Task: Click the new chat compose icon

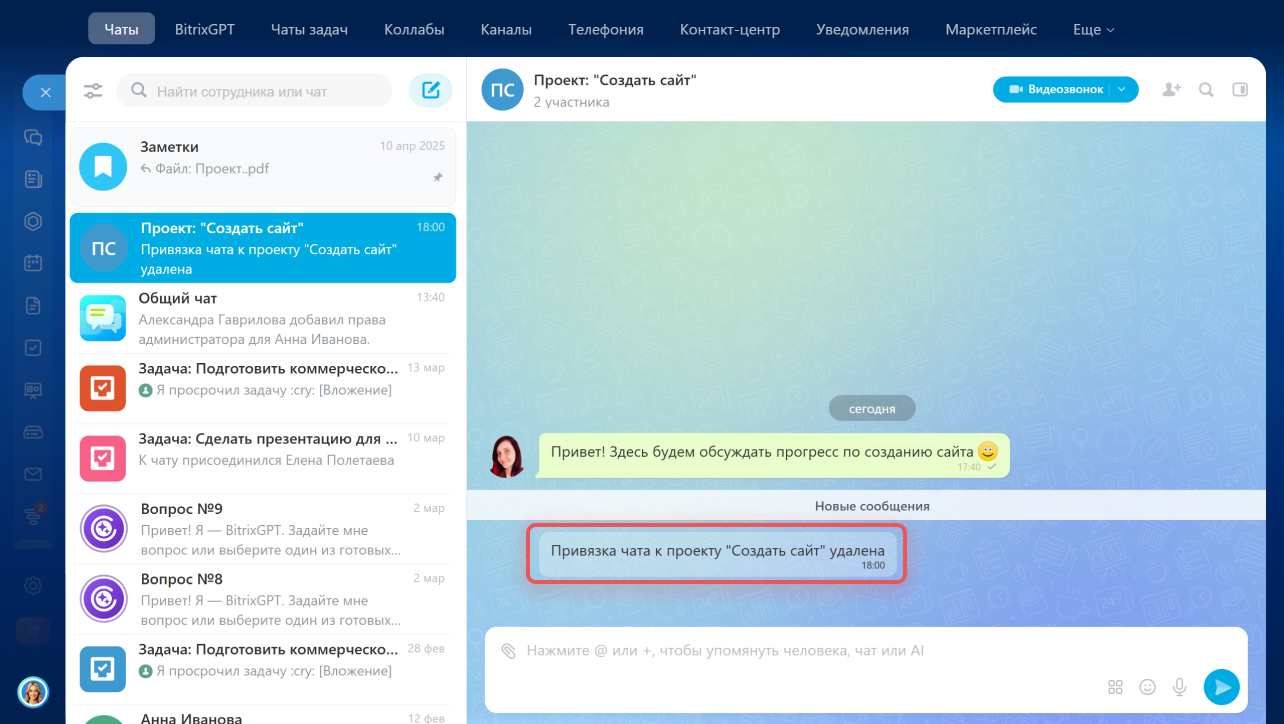Action: tap(430, 91)
